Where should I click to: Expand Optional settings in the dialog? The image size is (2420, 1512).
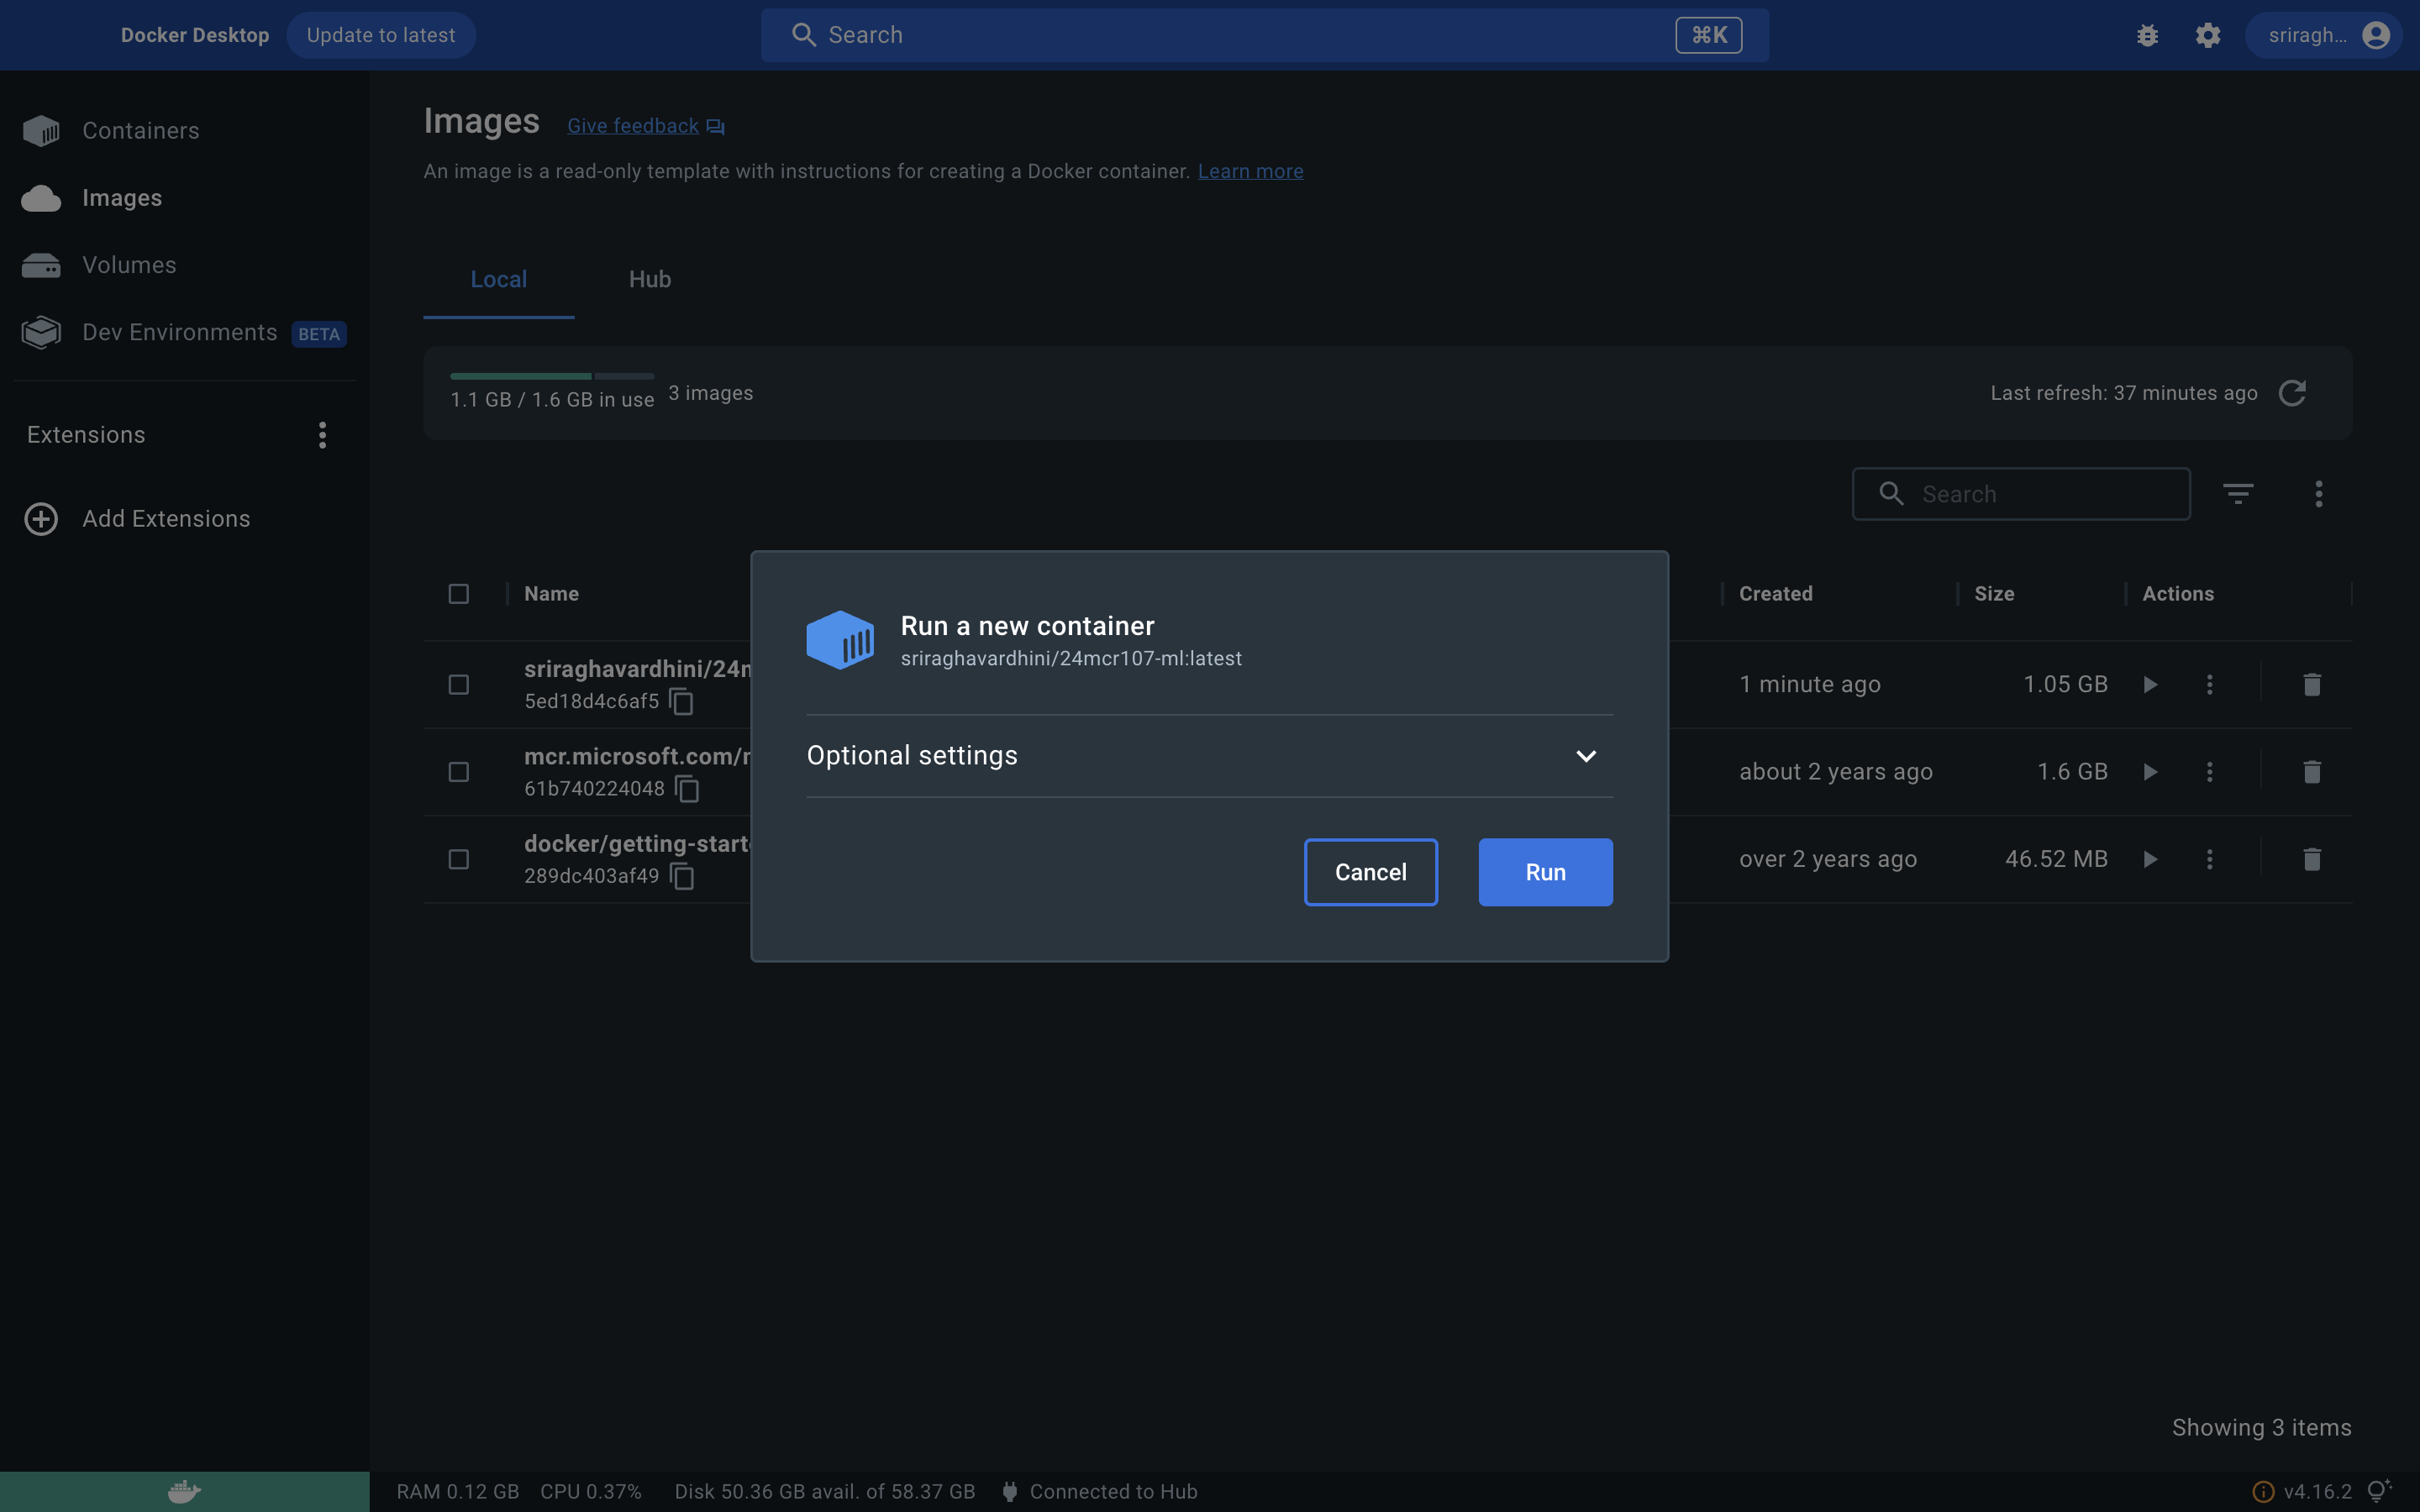pyautogui.click(x=1209, y=756)
